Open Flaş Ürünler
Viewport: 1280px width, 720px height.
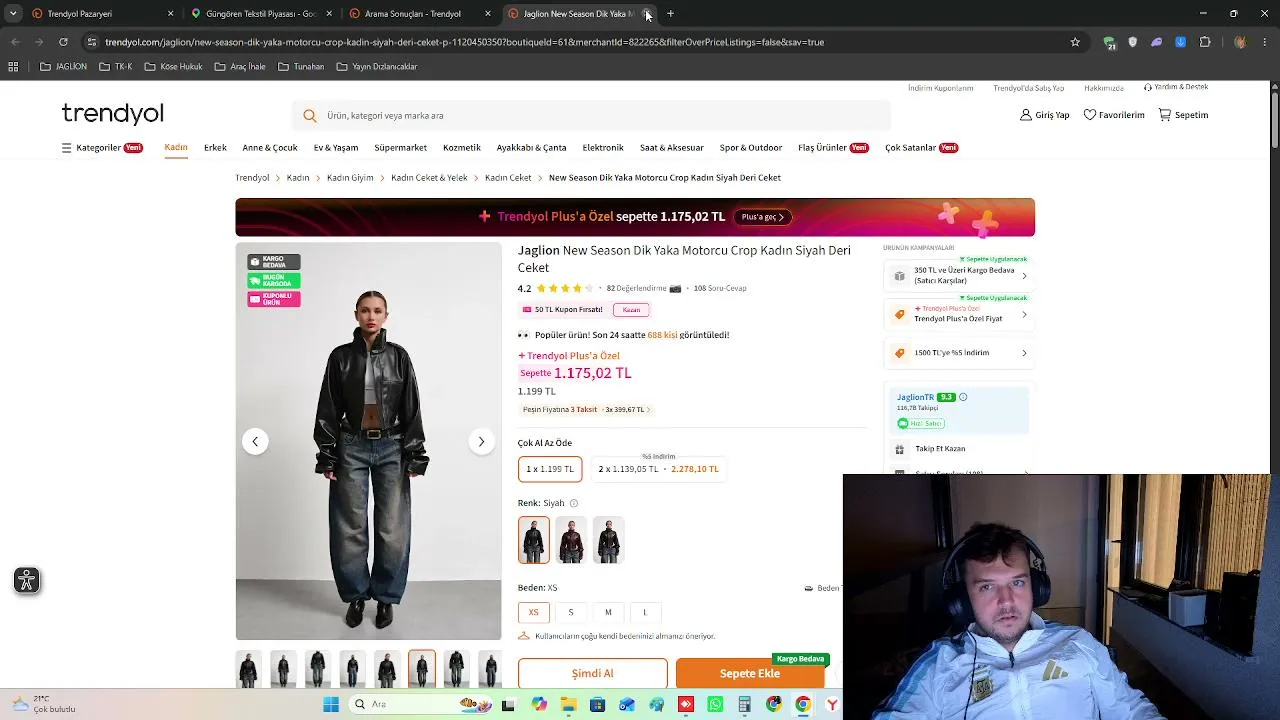[x=833, y=148]
